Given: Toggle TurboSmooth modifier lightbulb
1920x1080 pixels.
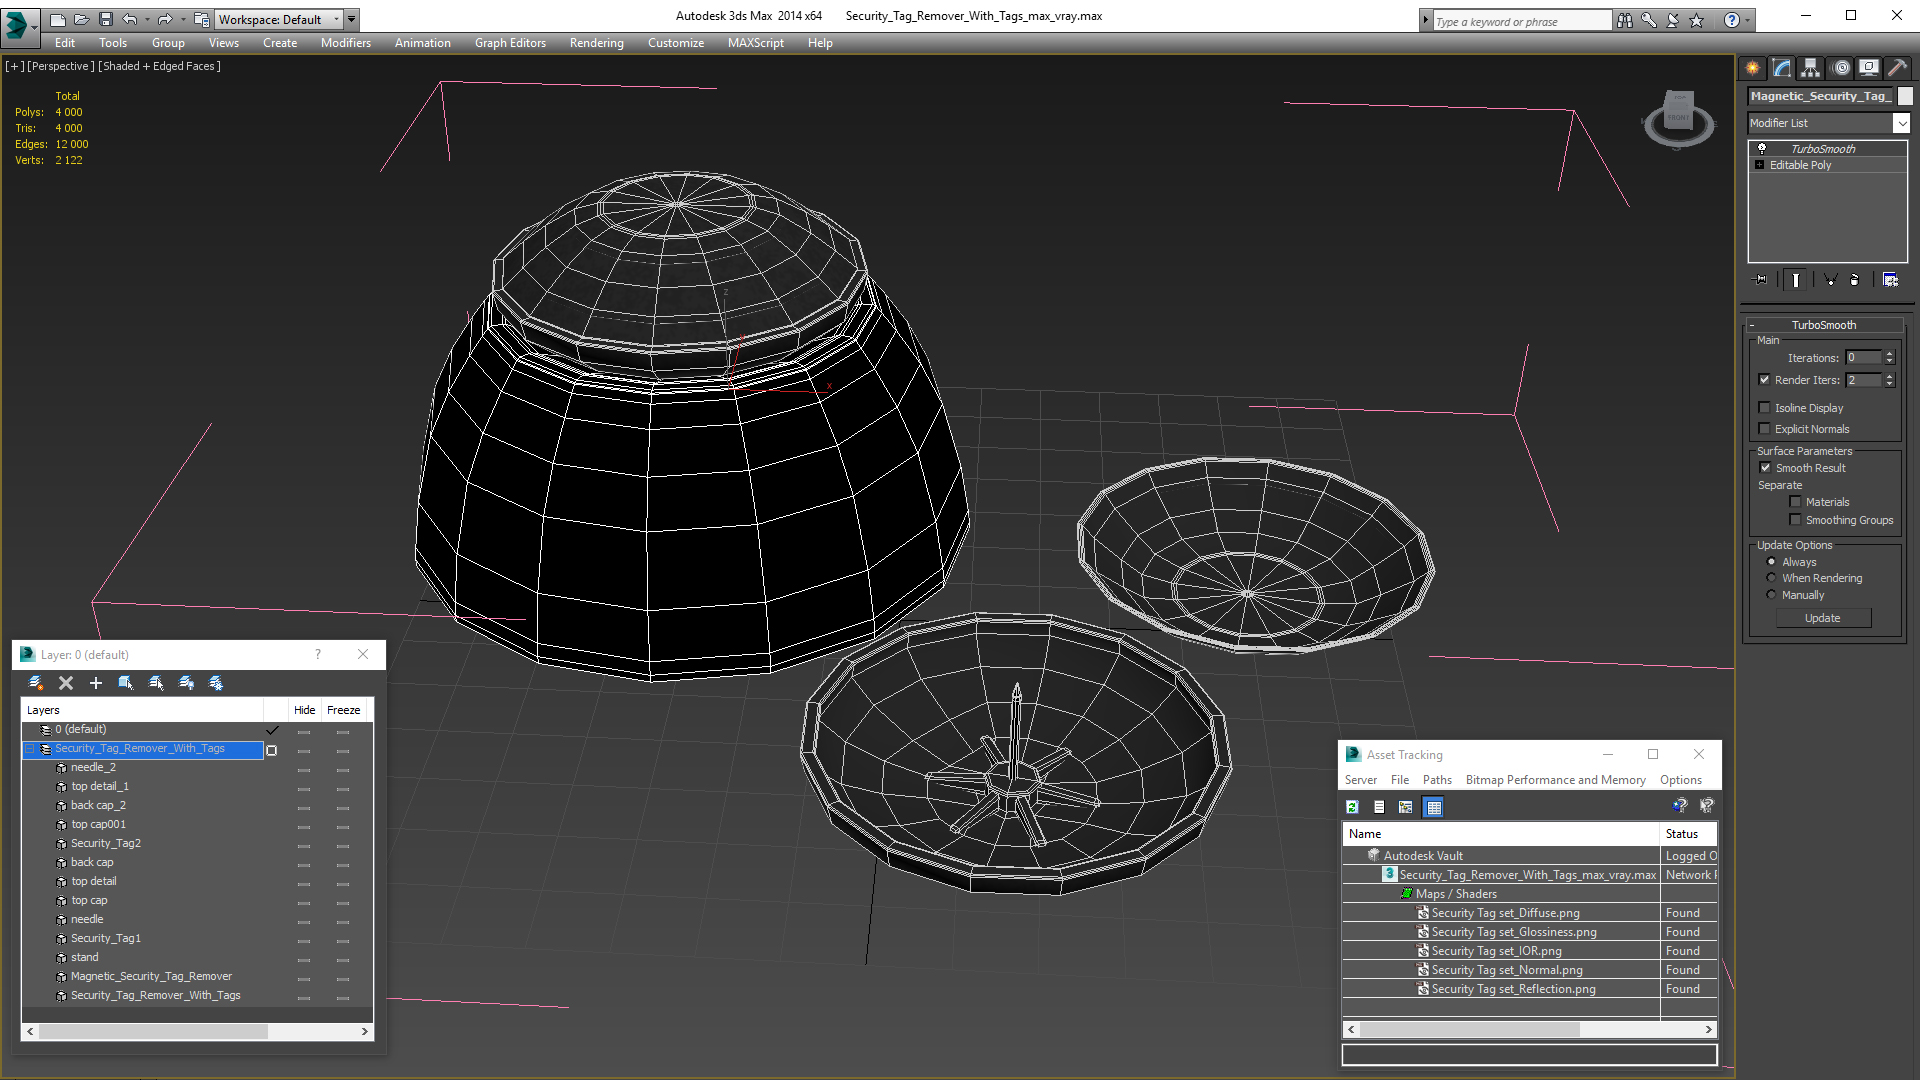Looking at the screenshot, I should point(1762,148).
